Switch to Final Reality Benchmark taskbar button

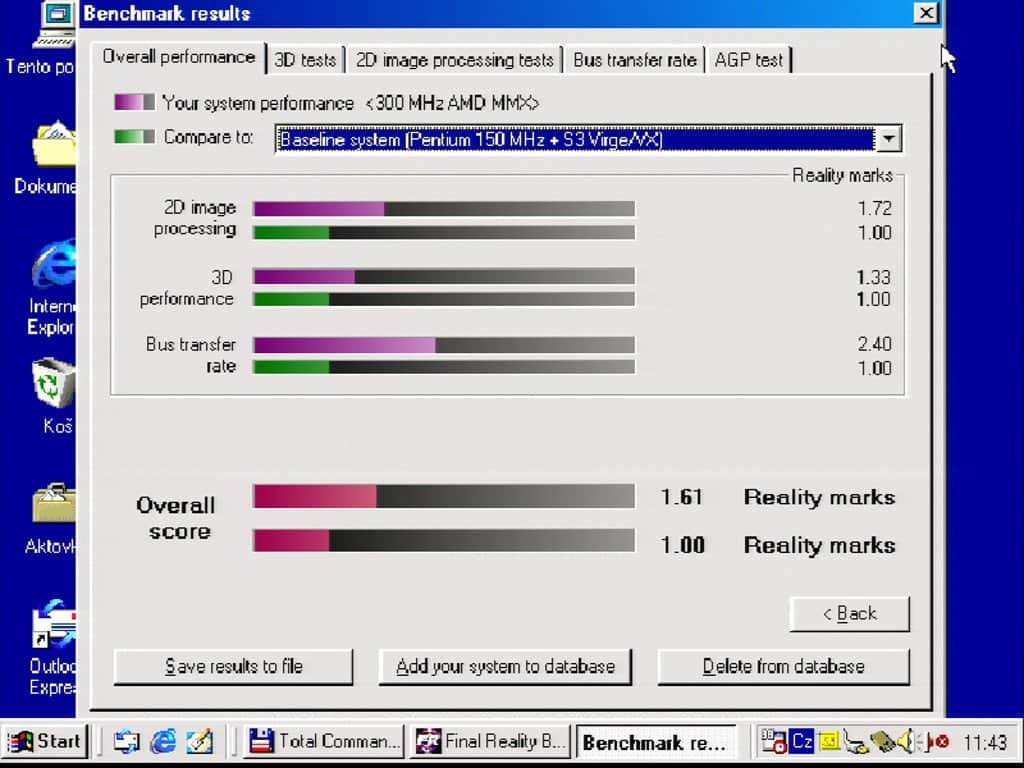click(x=490, y=741)
